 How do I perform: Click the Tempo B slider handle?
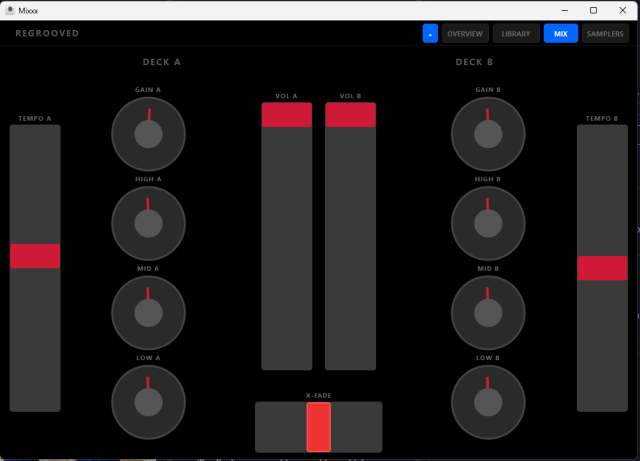(602, 268)
